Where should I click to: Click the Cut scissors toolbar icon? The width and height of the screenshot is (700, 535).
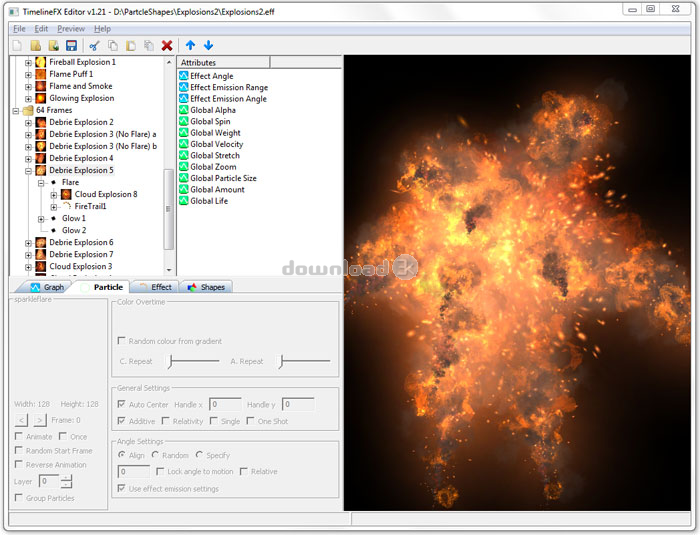click(x=95, y=46)
